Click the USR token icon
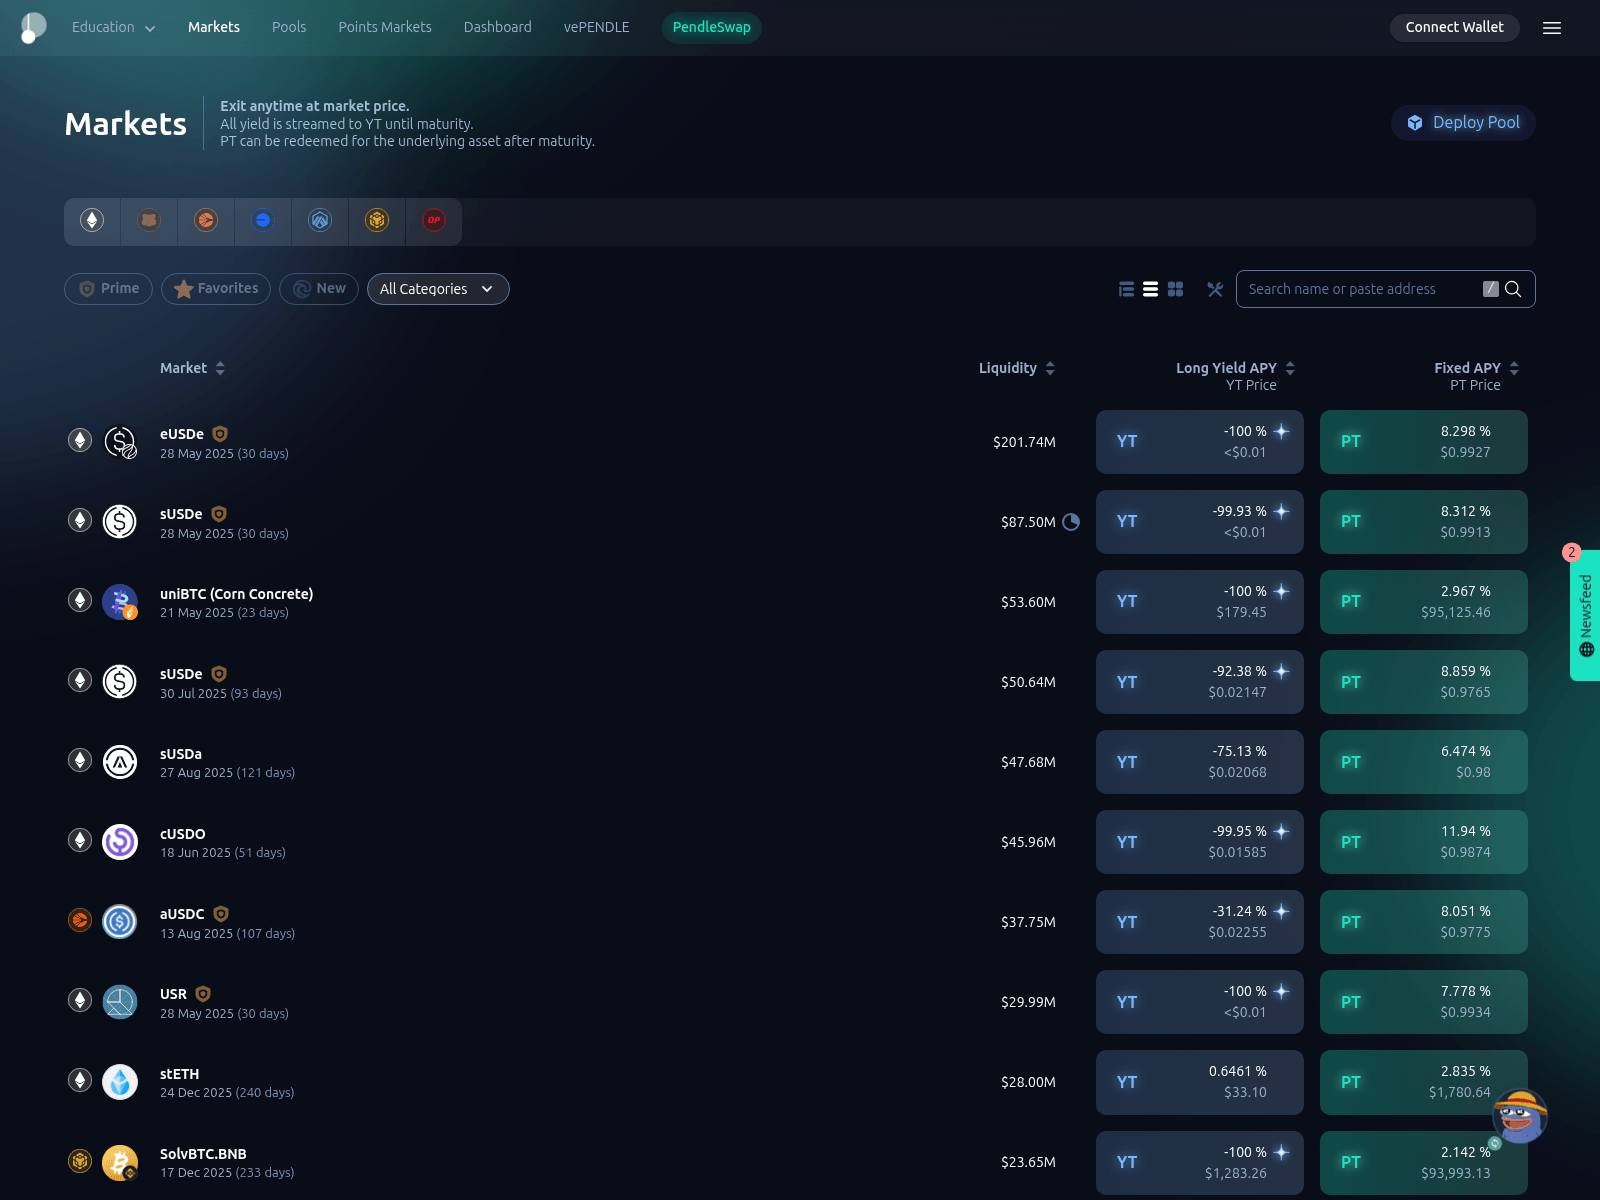 point(120,1001)
